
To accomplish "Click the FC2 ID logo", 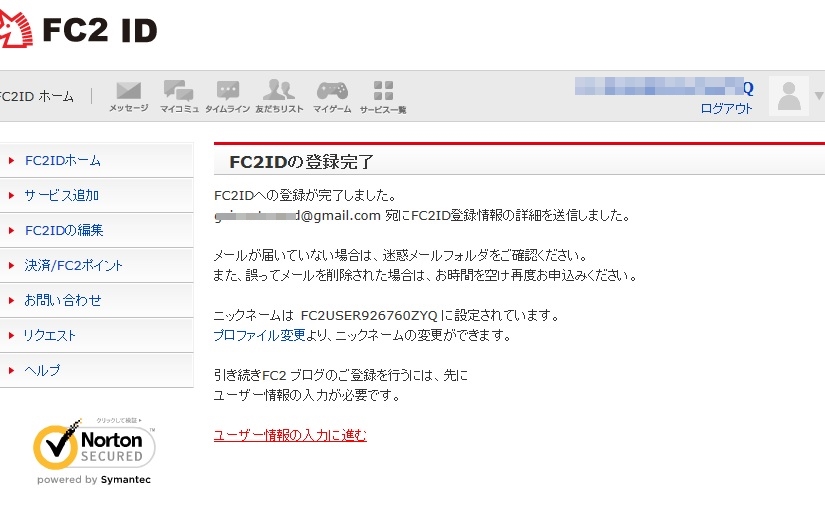I will 79,29.
